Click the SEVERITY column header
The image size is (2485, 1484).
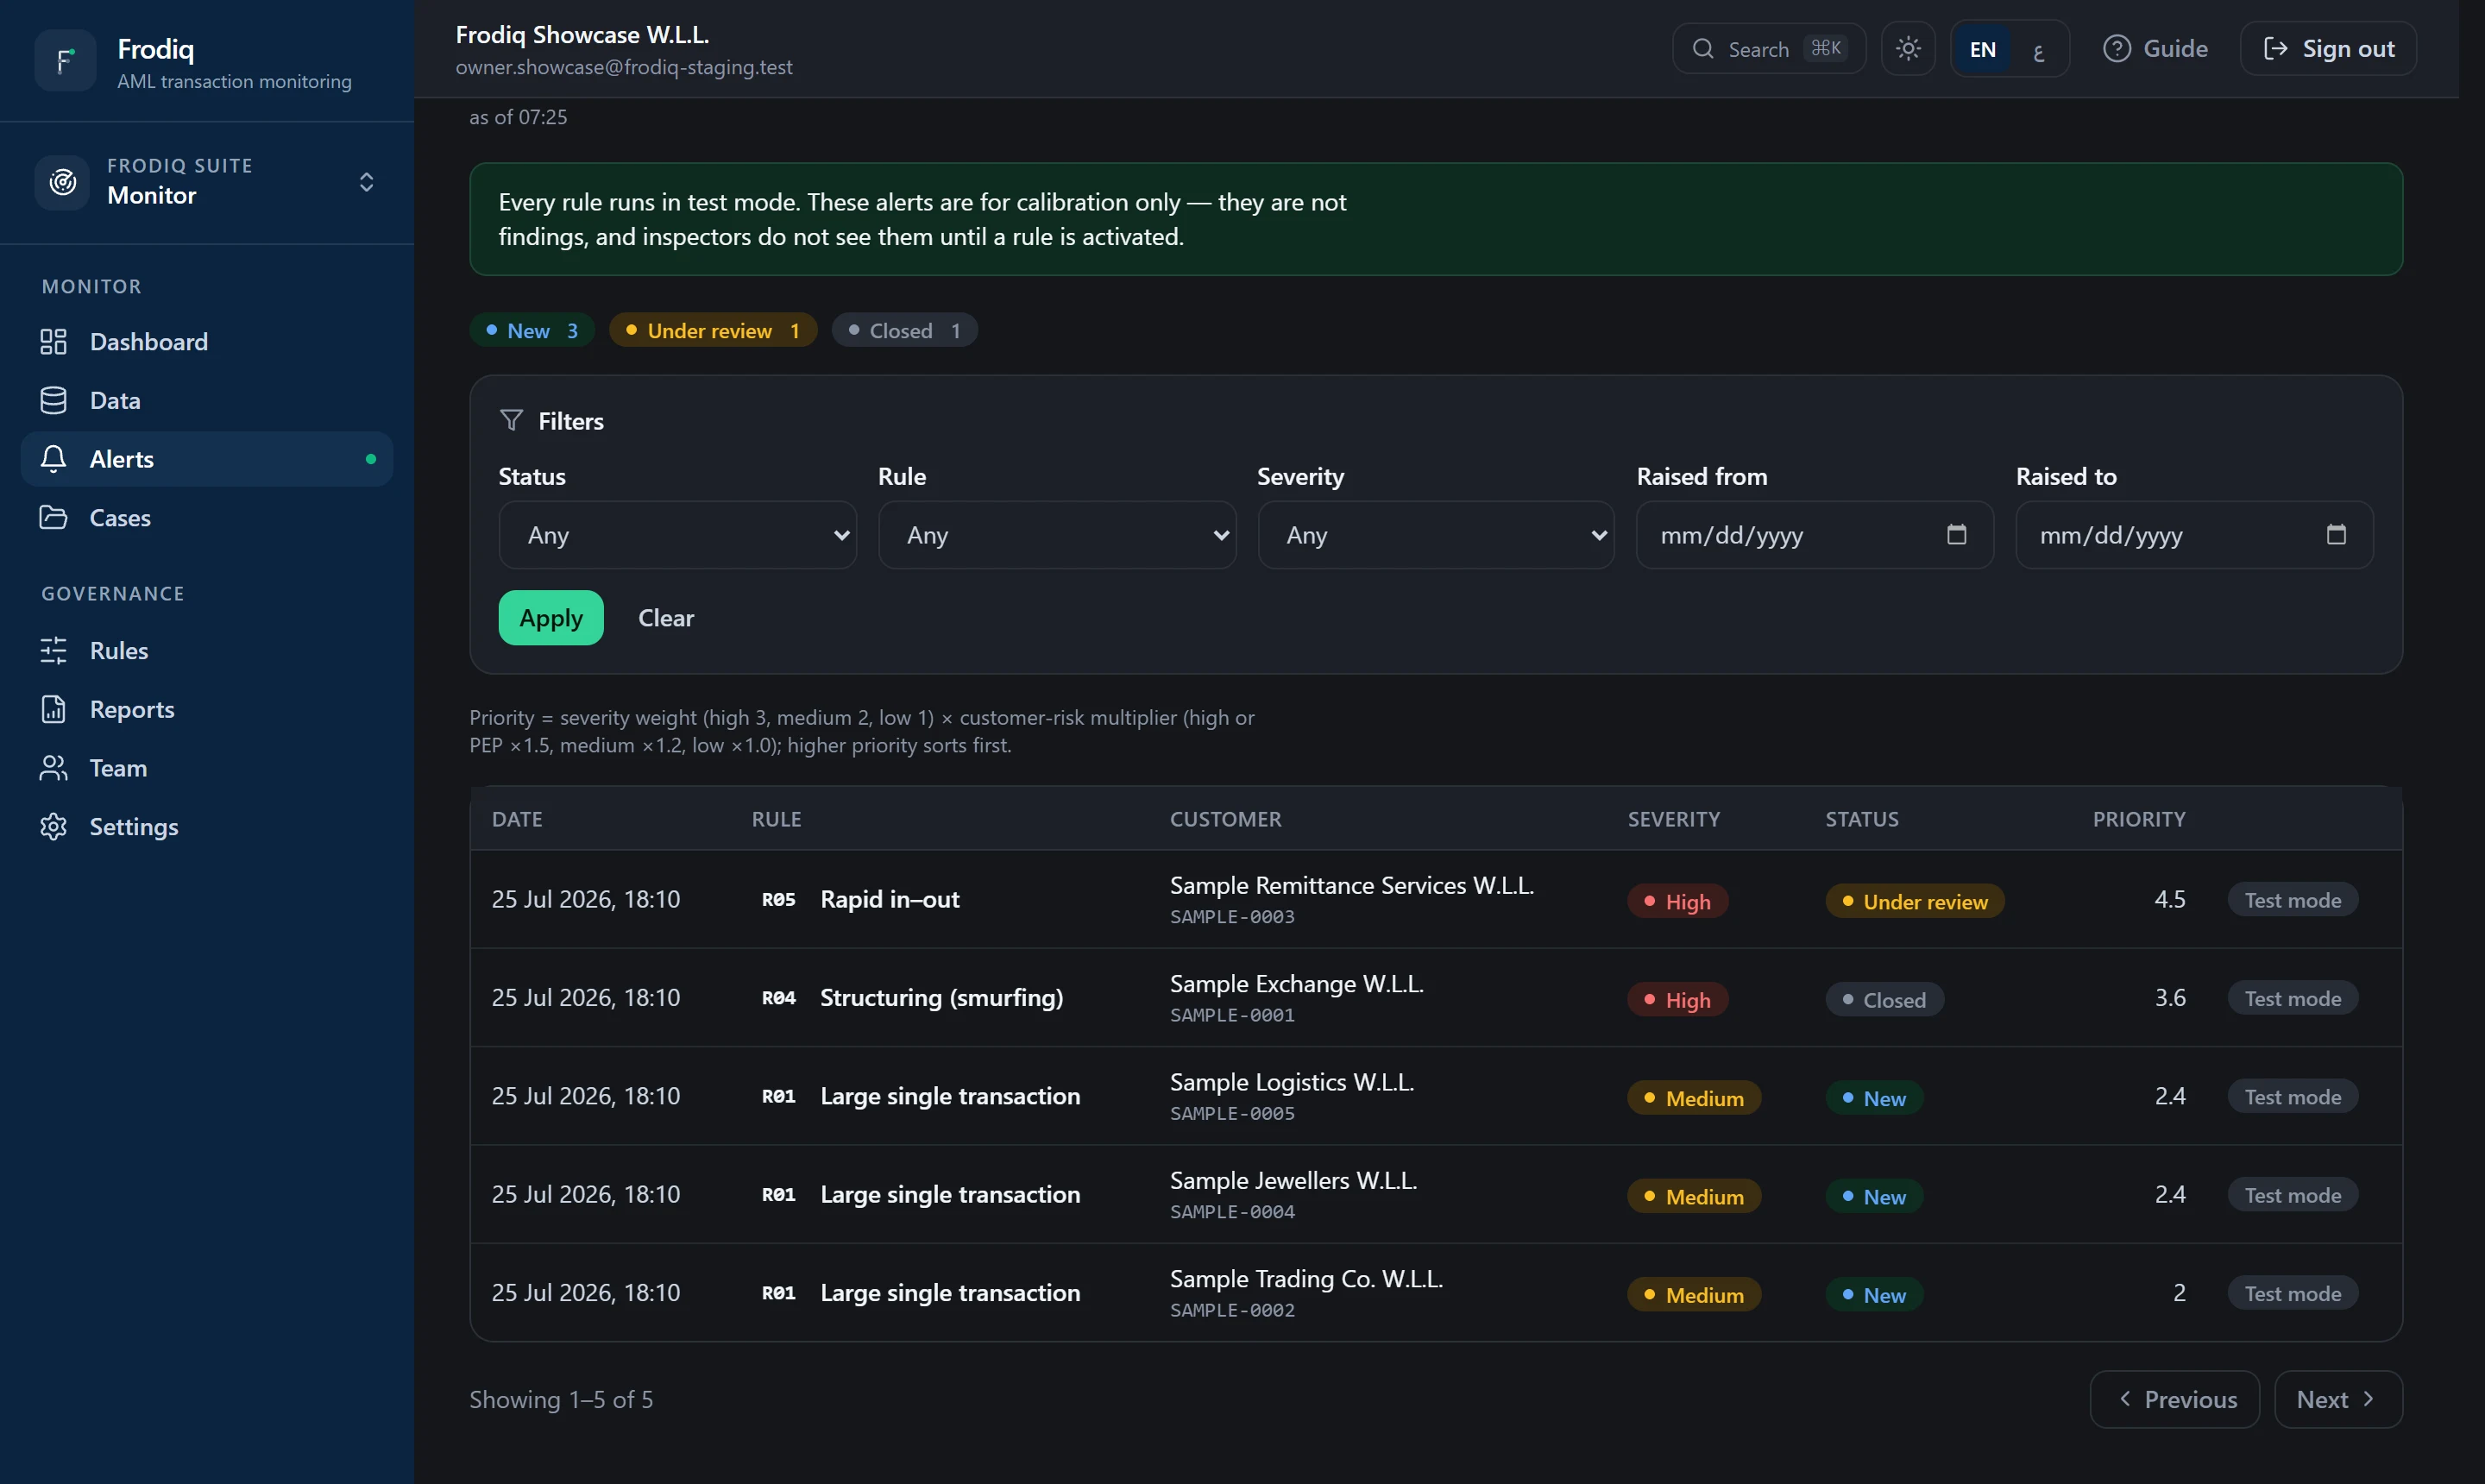(1673, 819)
